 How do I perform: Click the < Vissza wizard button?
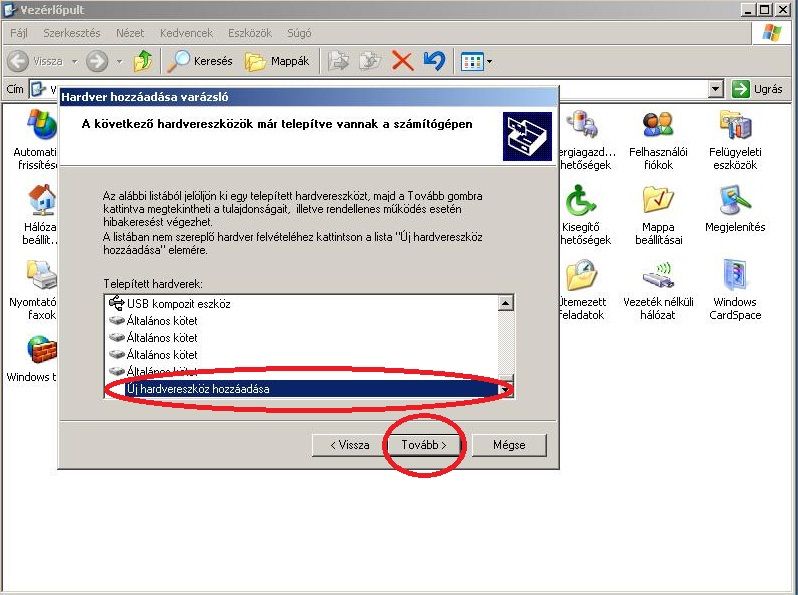coord(342,445)
